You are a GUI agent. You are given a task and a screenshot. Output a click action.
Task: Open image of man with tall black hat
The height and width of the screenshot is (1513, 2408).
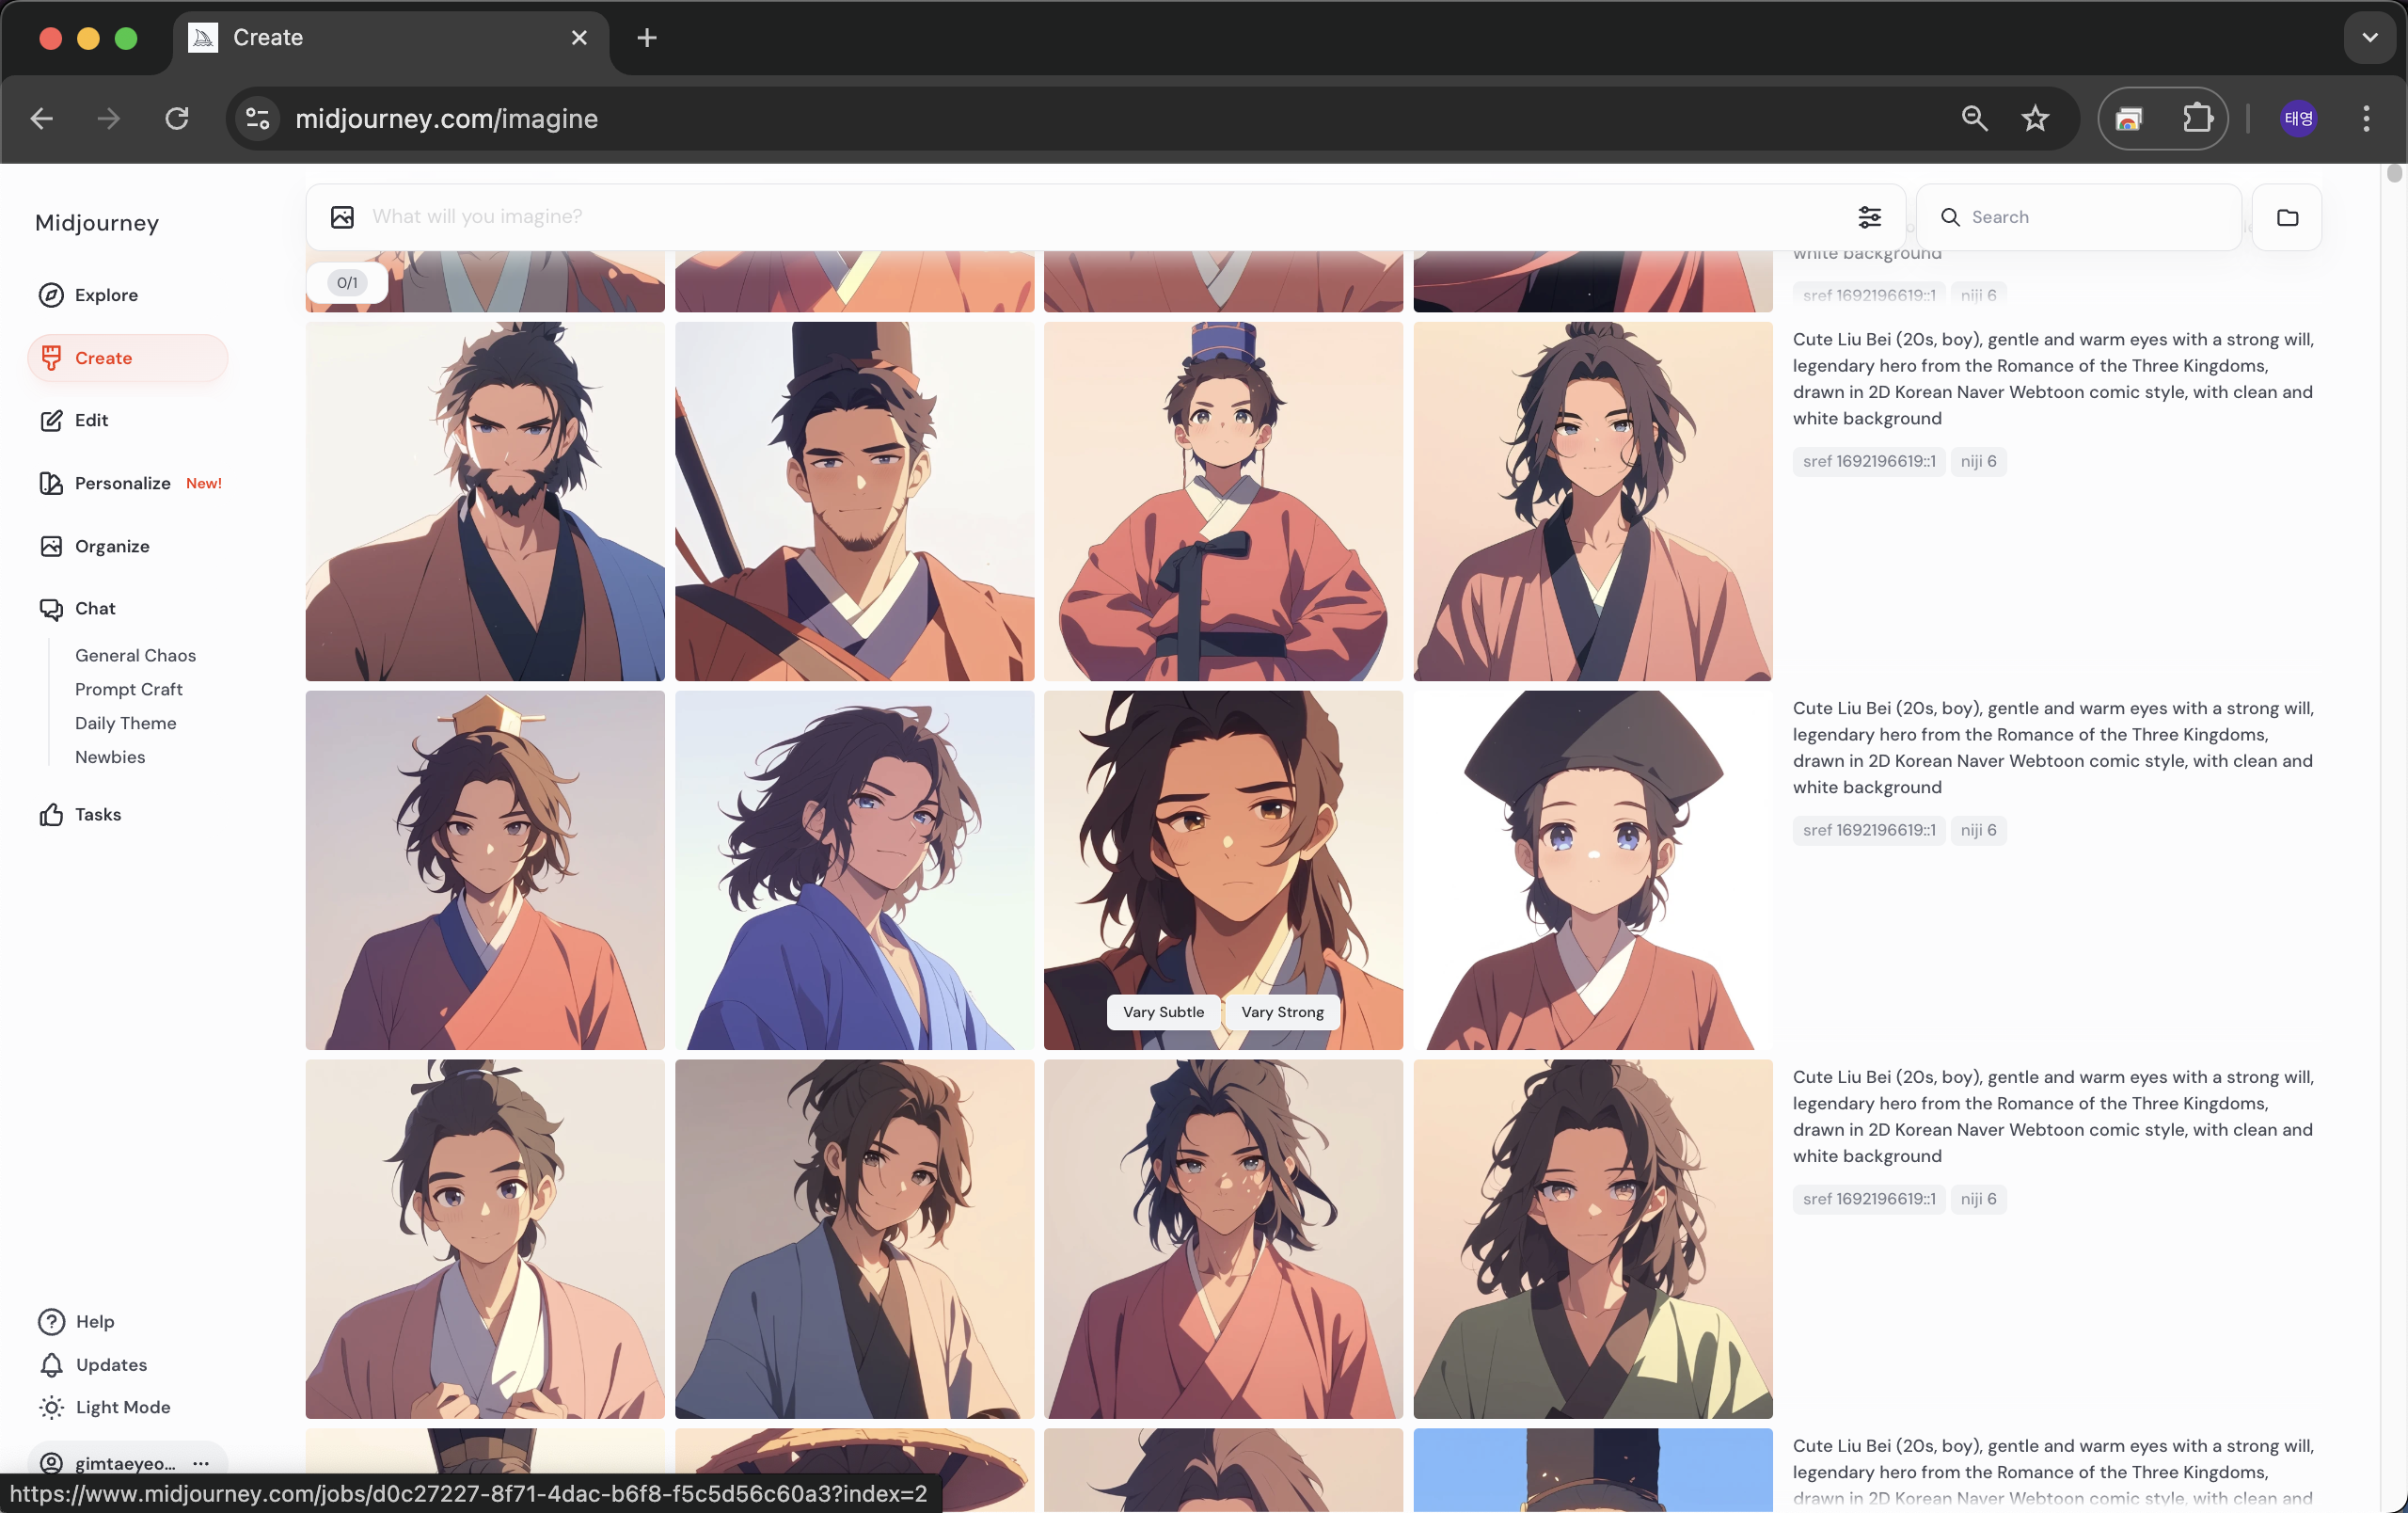point(854,501)
